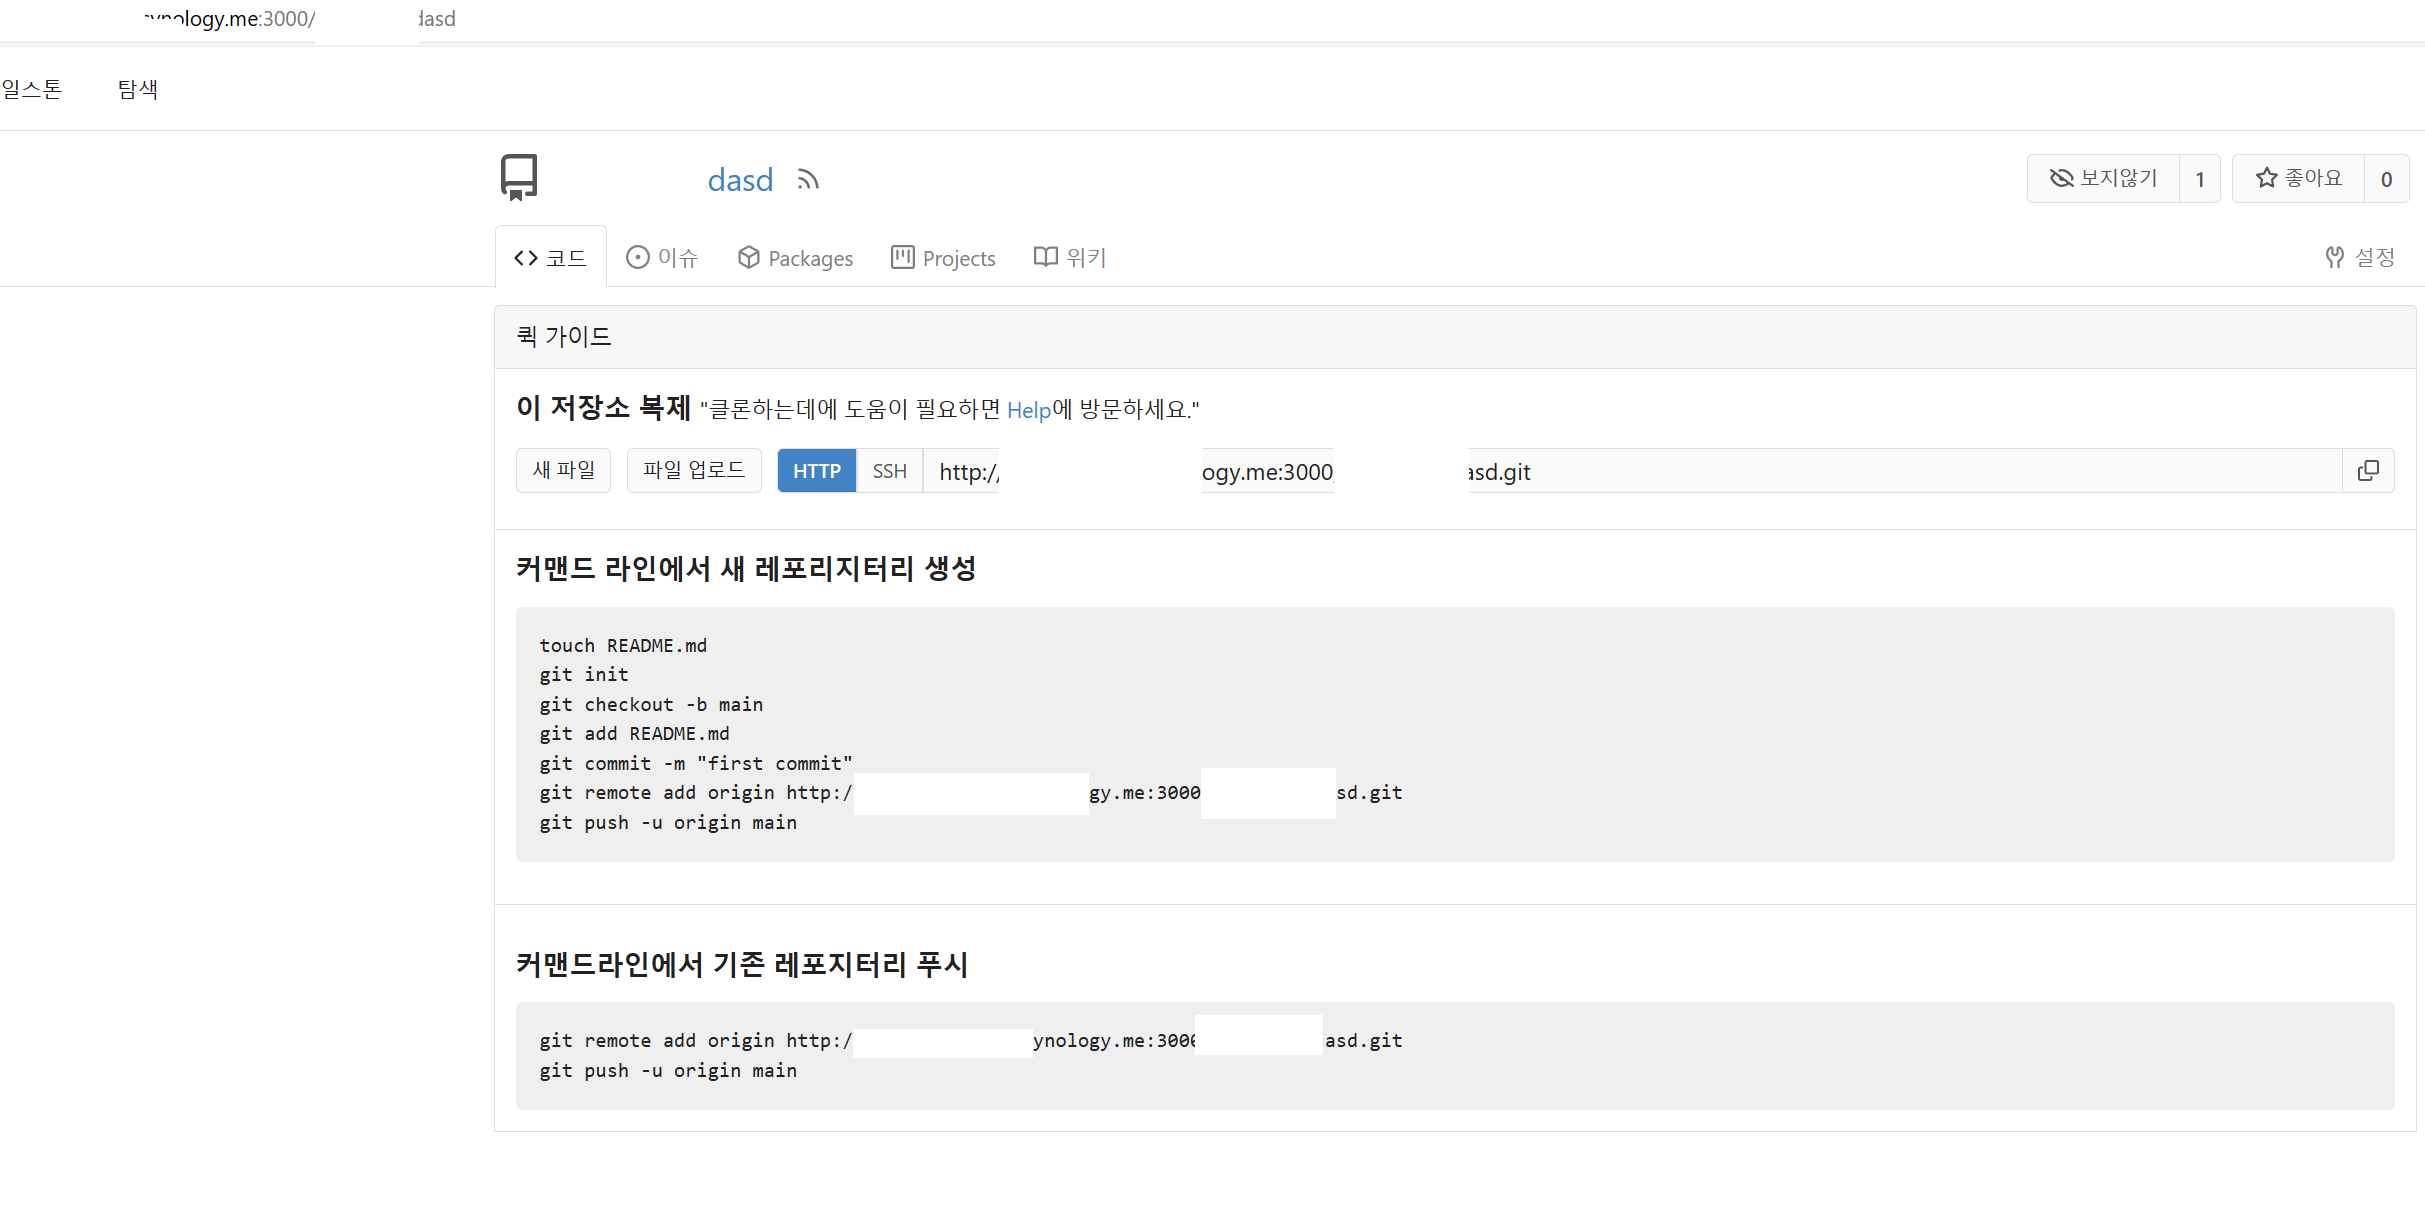The image size is (2425, 1230).
Task: Click the star icon on 좋아요 button
Action: (x=2266, y=178)
